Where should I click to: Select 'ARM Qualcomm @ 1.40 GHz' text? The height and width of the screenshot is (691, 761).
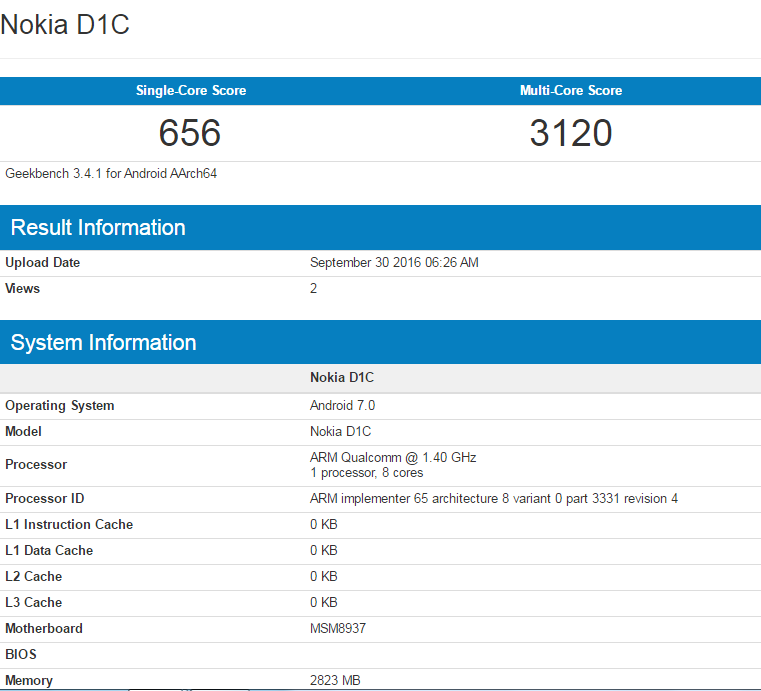(x=393, y=458)
